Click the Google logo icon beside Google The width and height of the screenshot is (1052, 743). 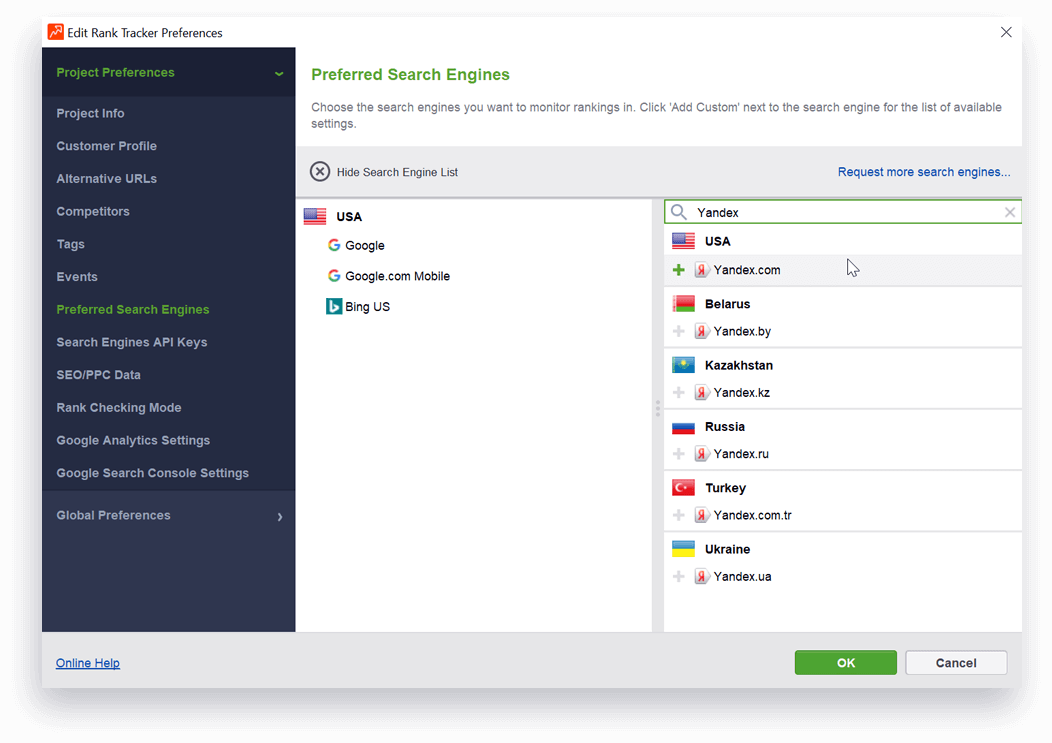pos(333,245)
